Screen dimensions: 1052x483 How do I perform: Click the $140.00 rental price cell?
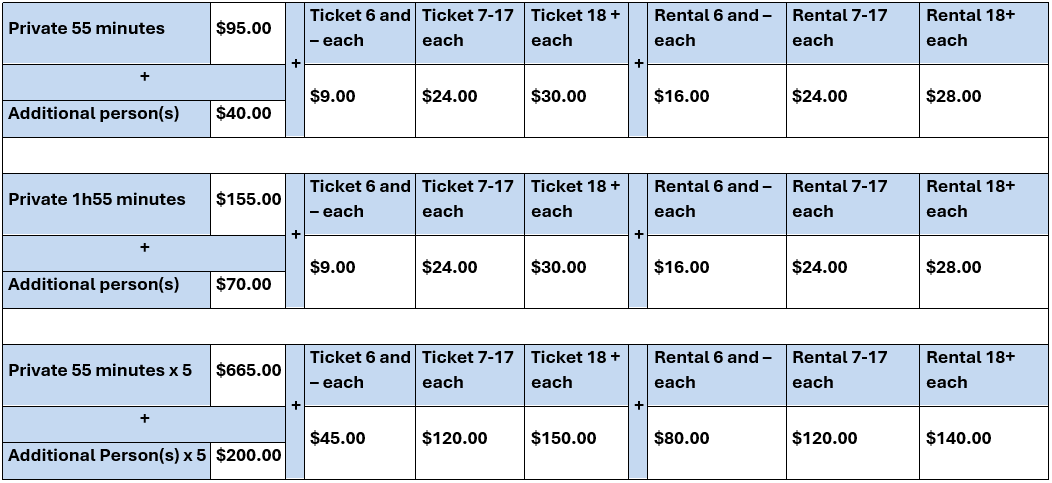984,443
